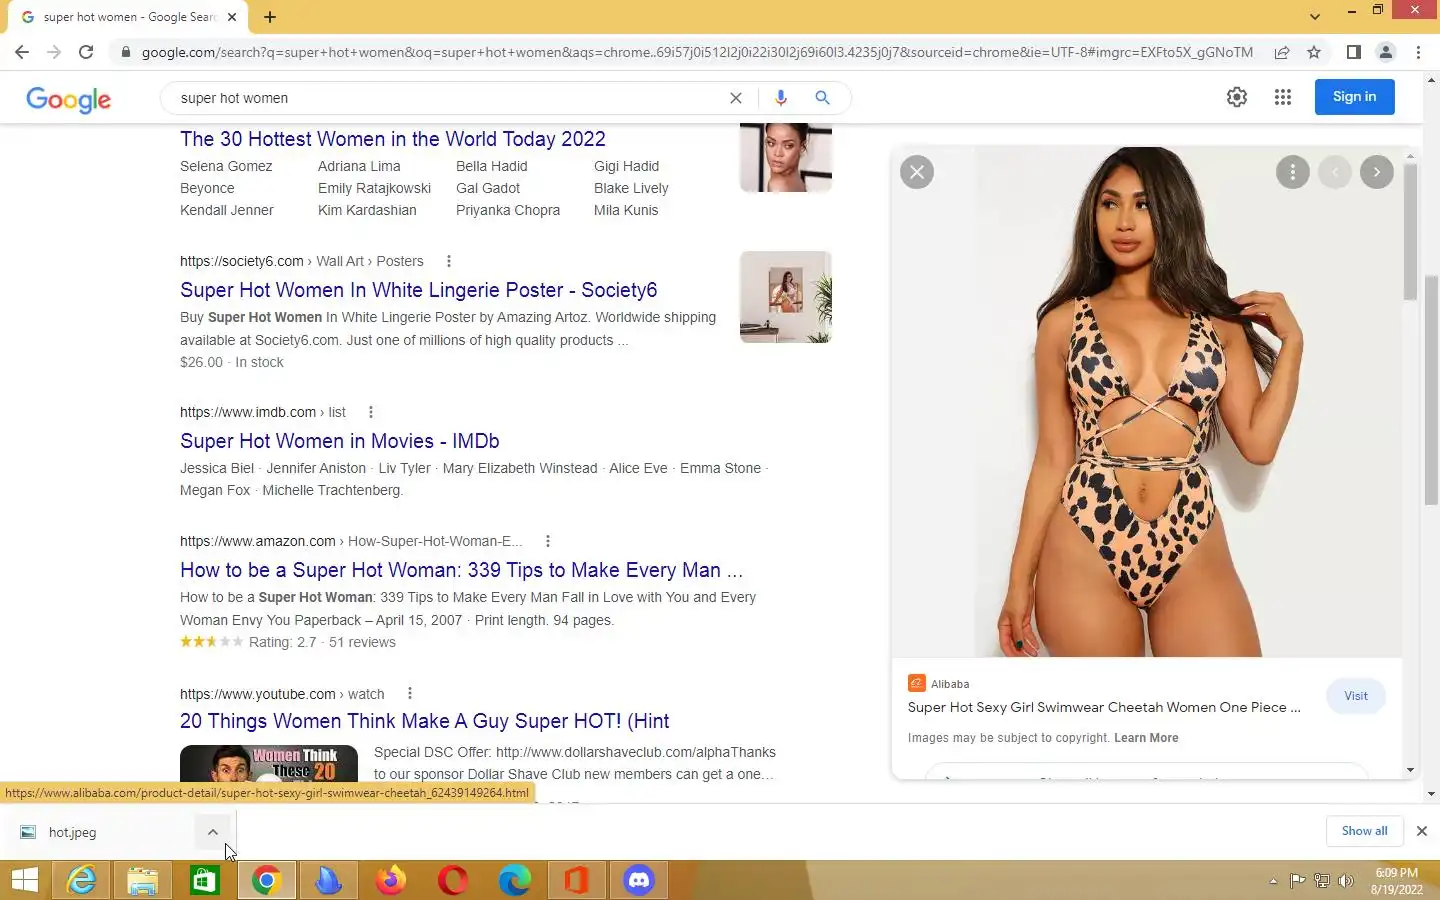This screenshot has height=900, width=1440.
Task: Open Google apps grid
Action: 1283,97
